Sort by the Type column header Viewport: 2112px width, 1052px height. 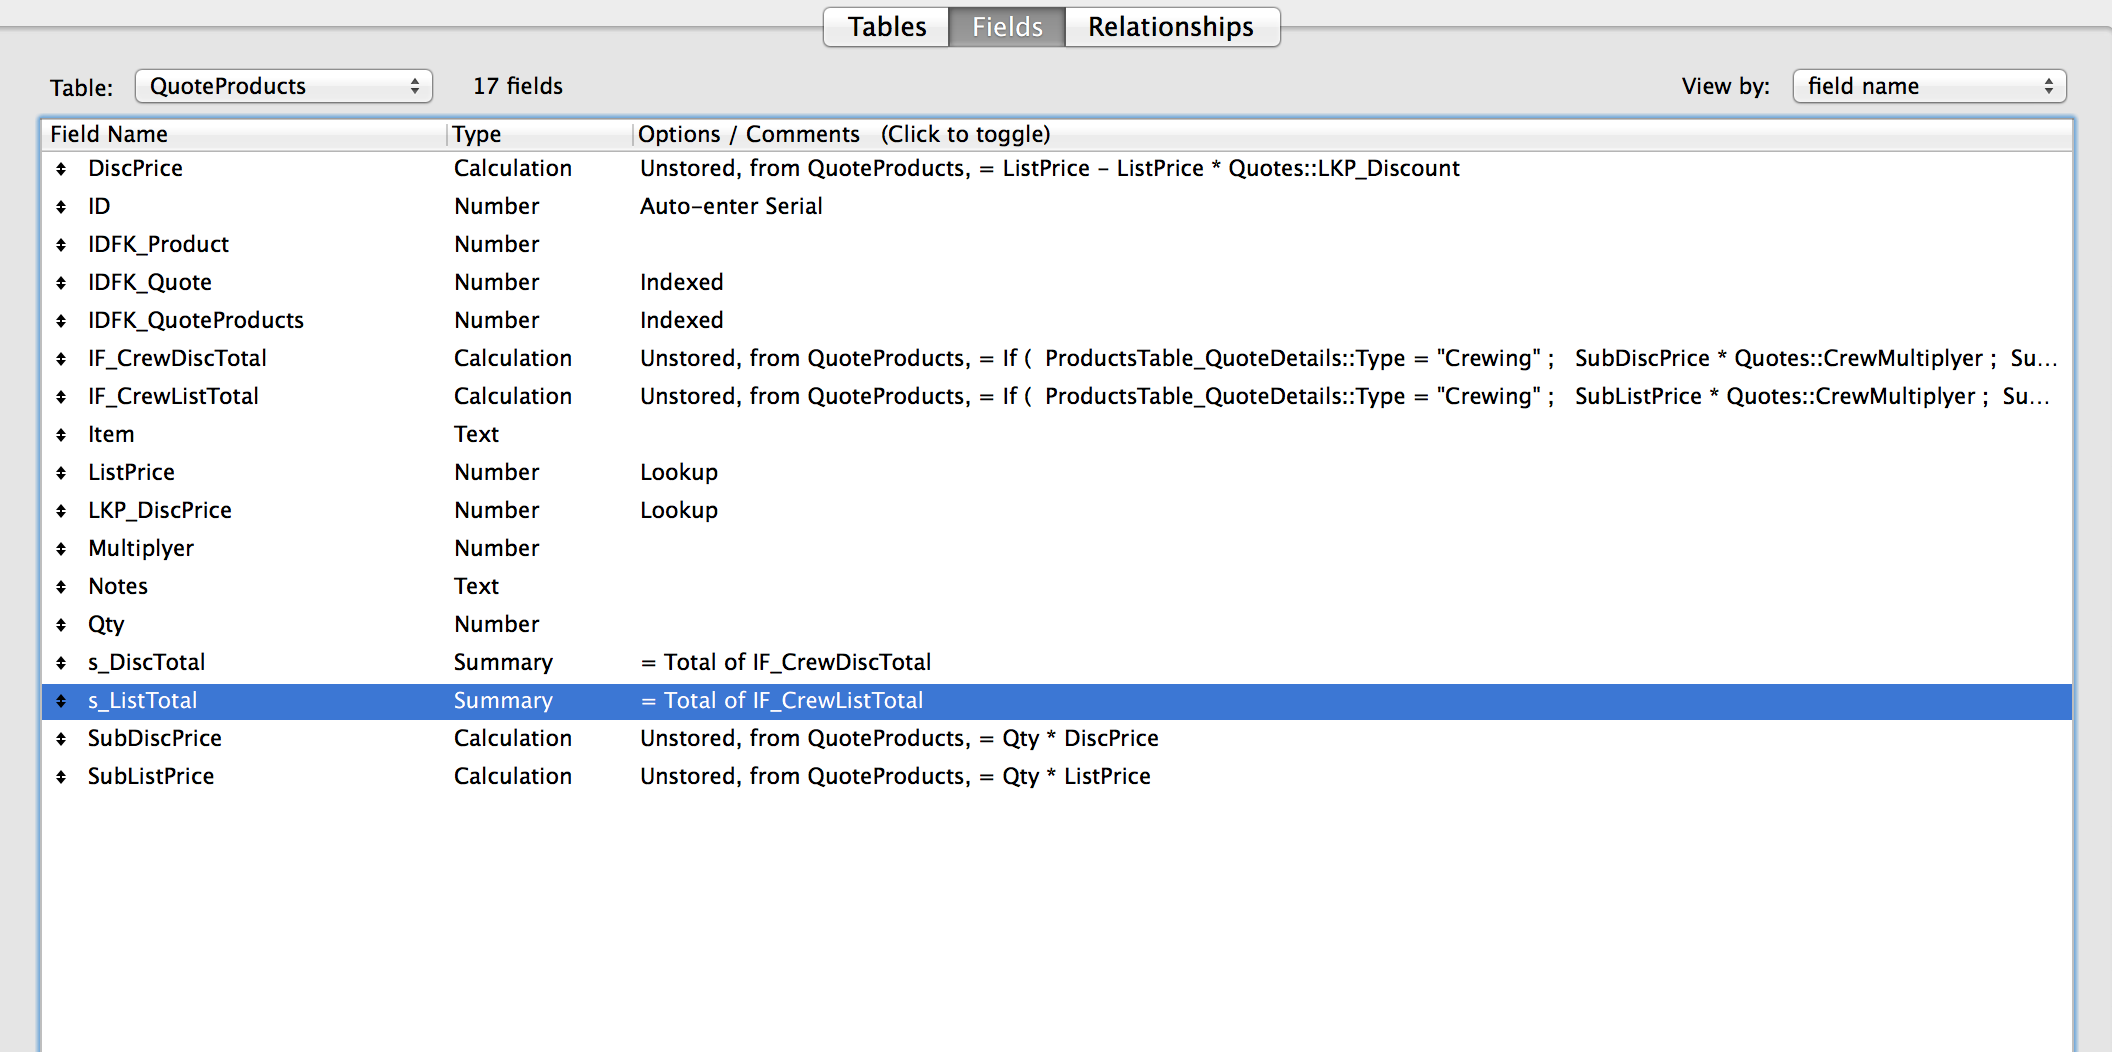[x=540, y=134]
